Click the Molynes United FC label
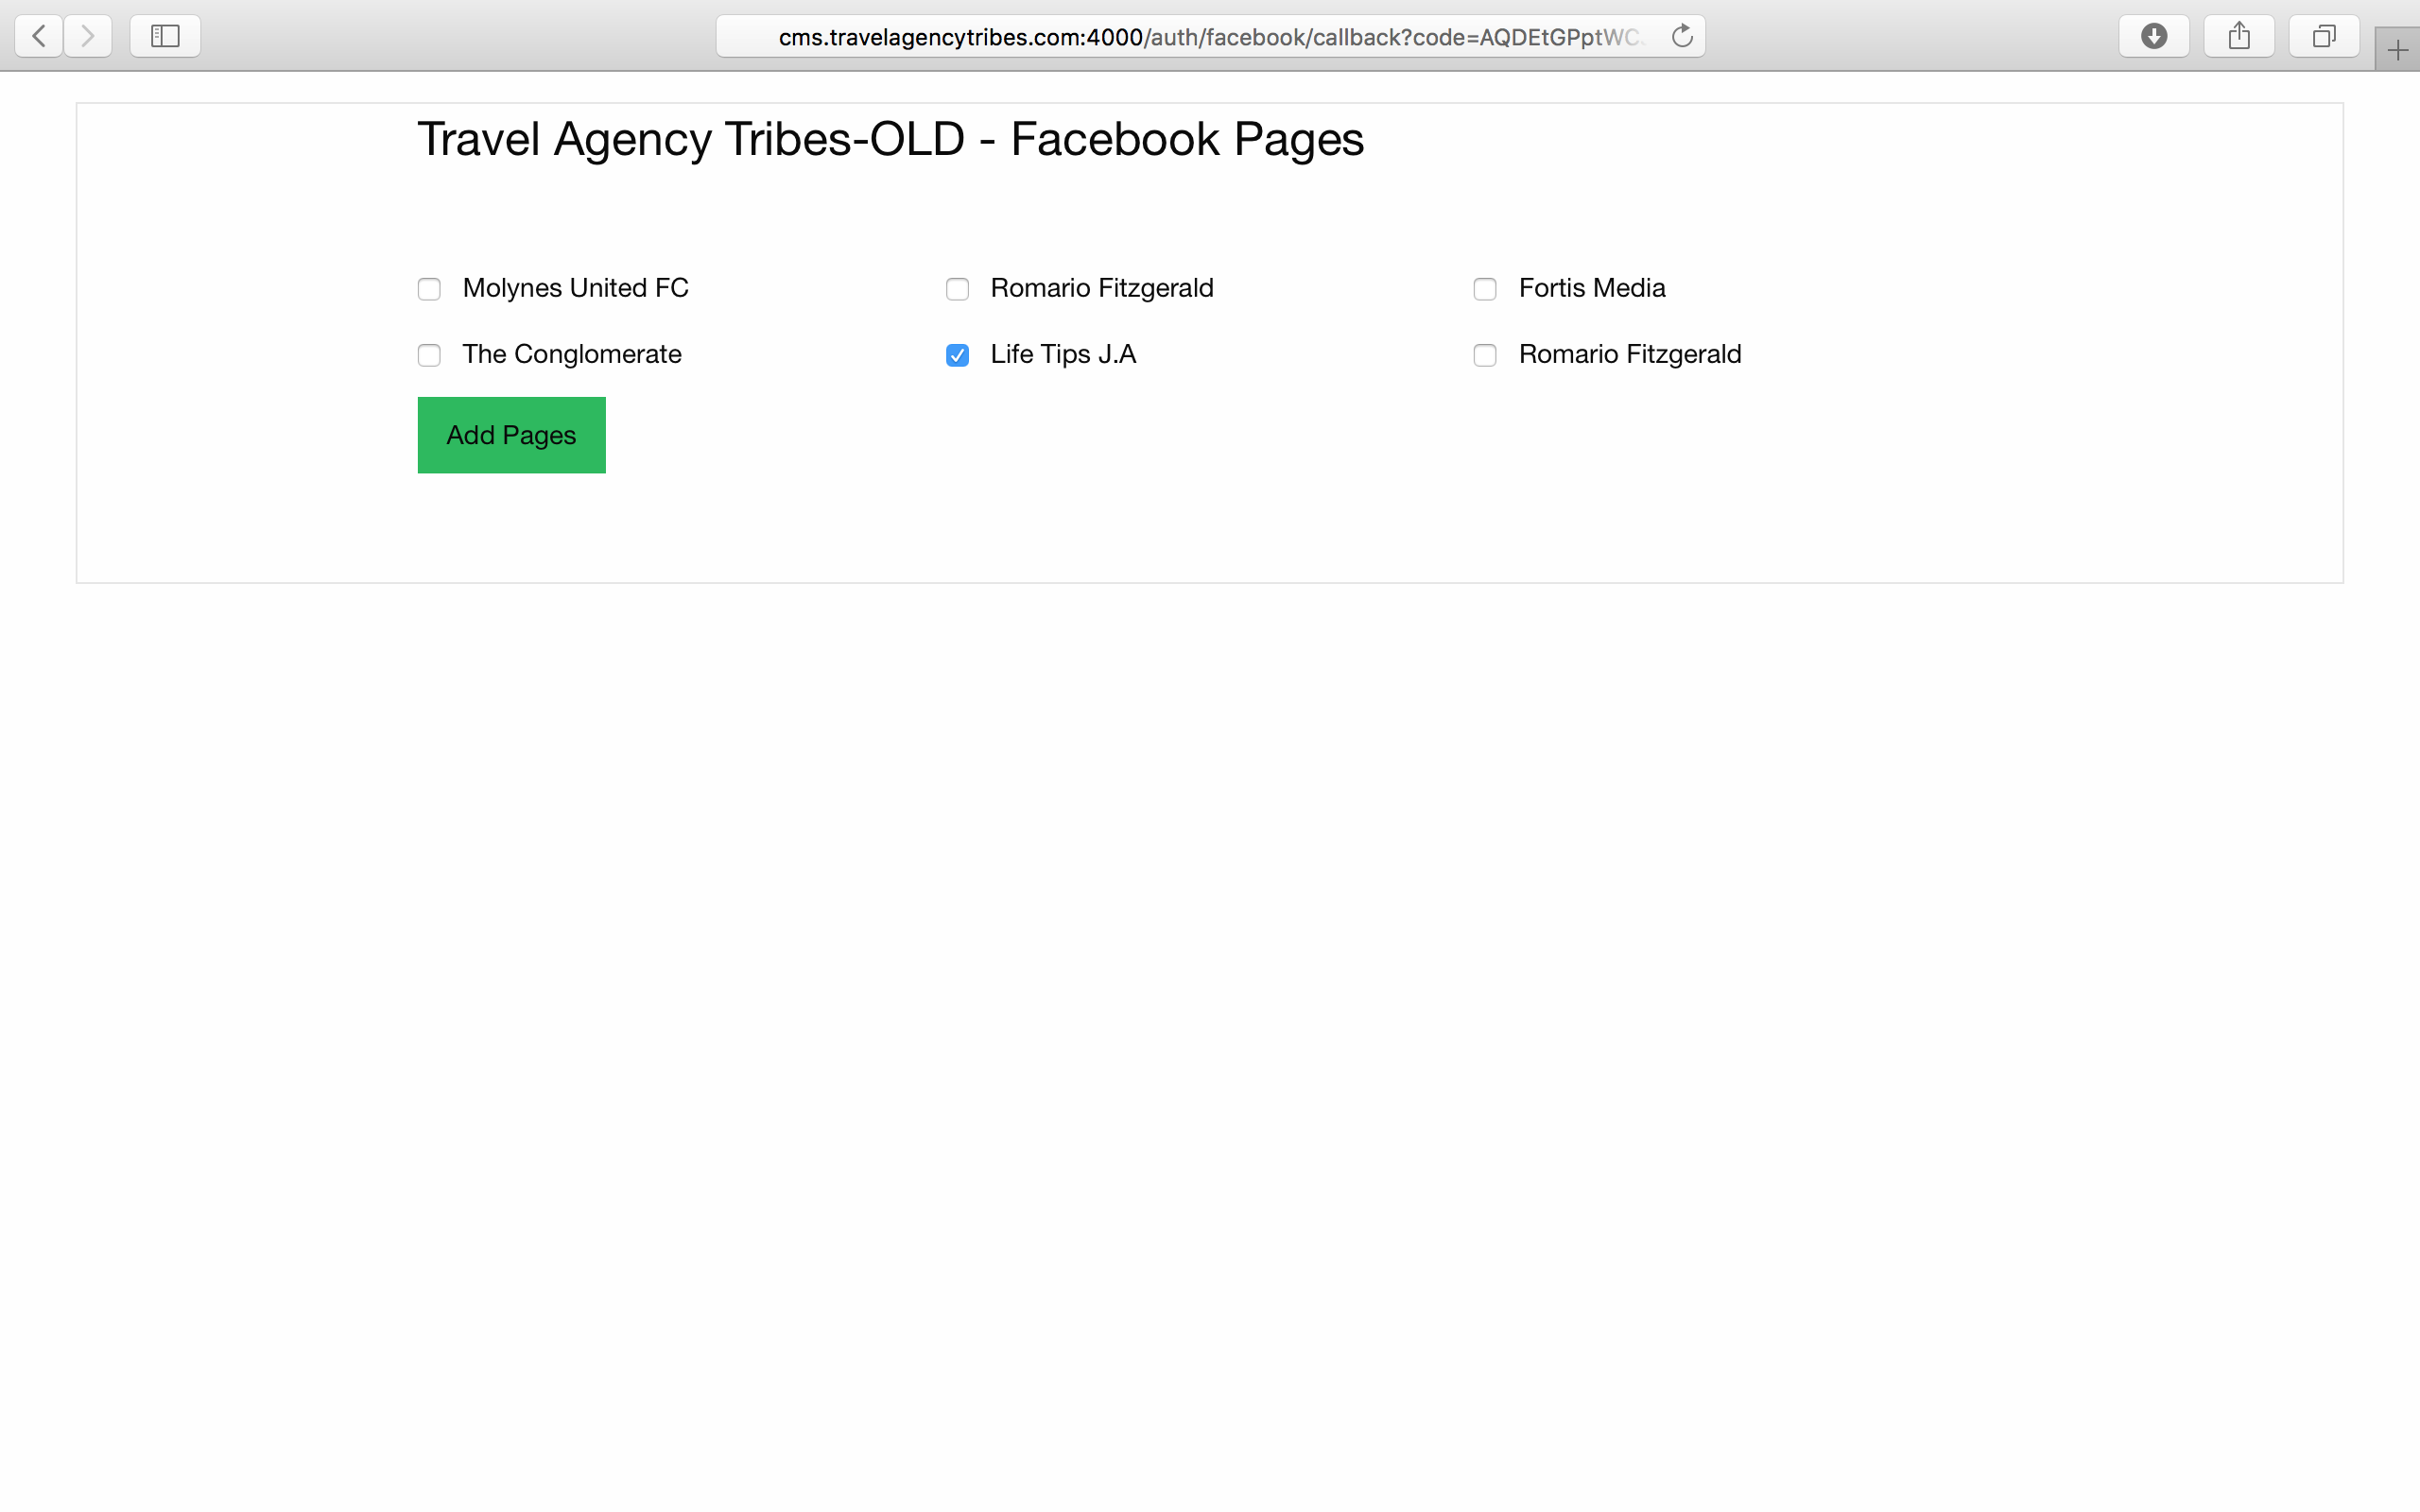Viewport: 2420px width, 1512px height. [x=575, y=288]
